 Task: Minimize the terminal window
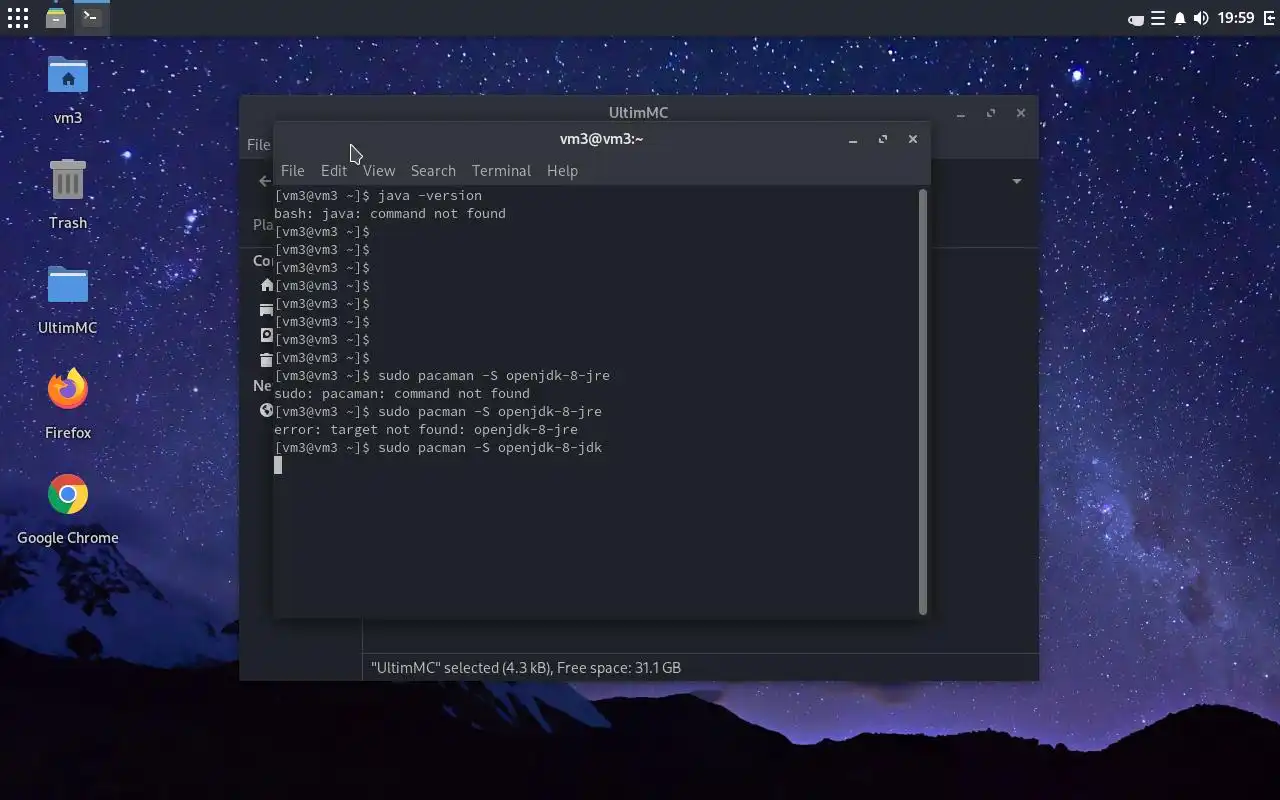(853, 140)
